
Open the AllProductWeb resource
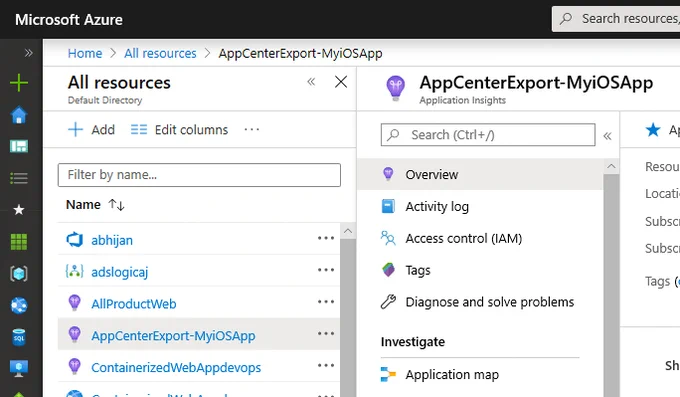pyautogui.click(x=134, y=304)
